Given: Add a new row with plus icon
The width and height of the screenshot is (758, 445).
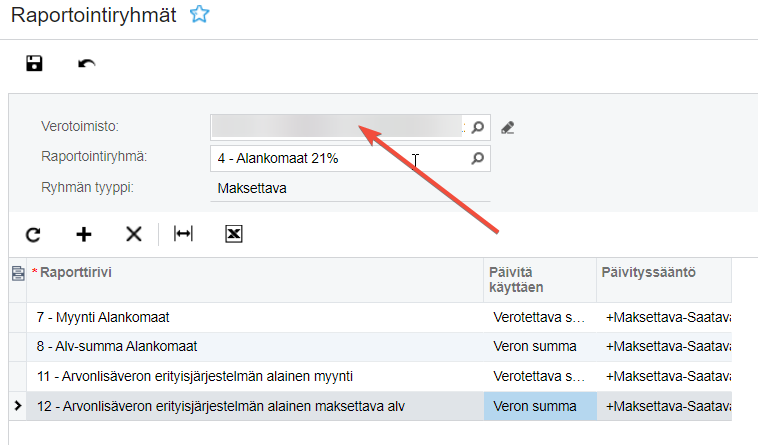Looking at the screenshot, I should pyautogui.click(x=84, y=234).
